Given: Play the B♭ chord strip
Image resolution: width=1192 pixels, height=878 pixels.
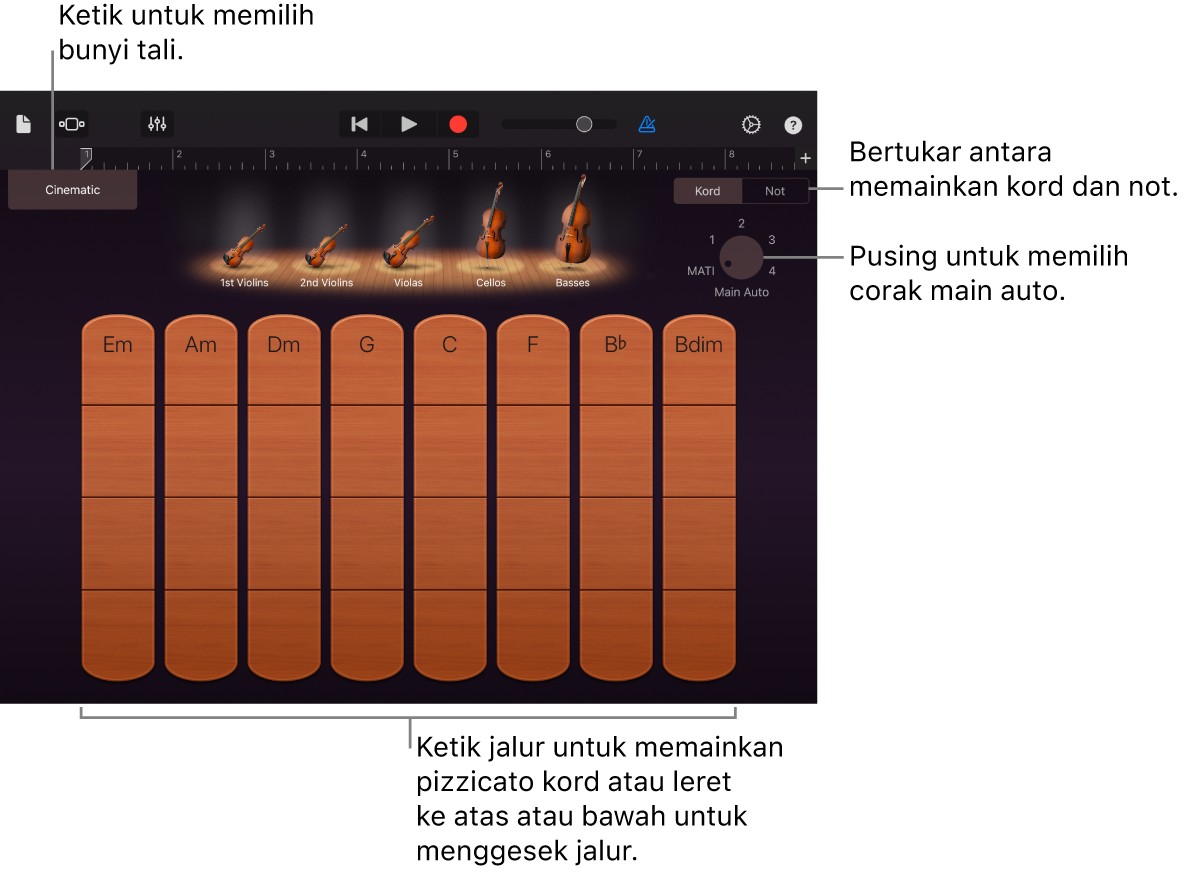Looking at the screenshot, I should 616,497.
